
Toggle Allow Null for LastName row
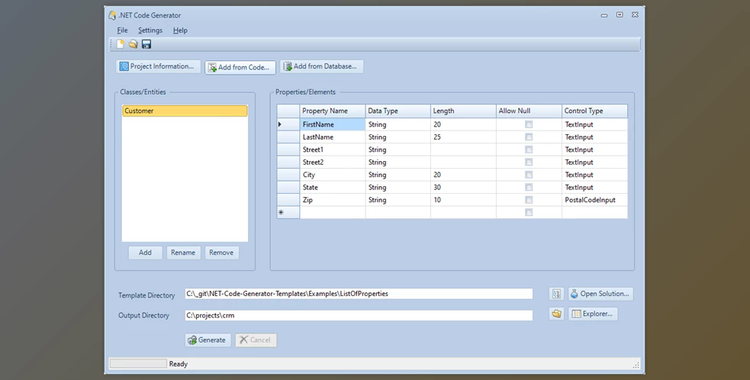click(529, 137)
